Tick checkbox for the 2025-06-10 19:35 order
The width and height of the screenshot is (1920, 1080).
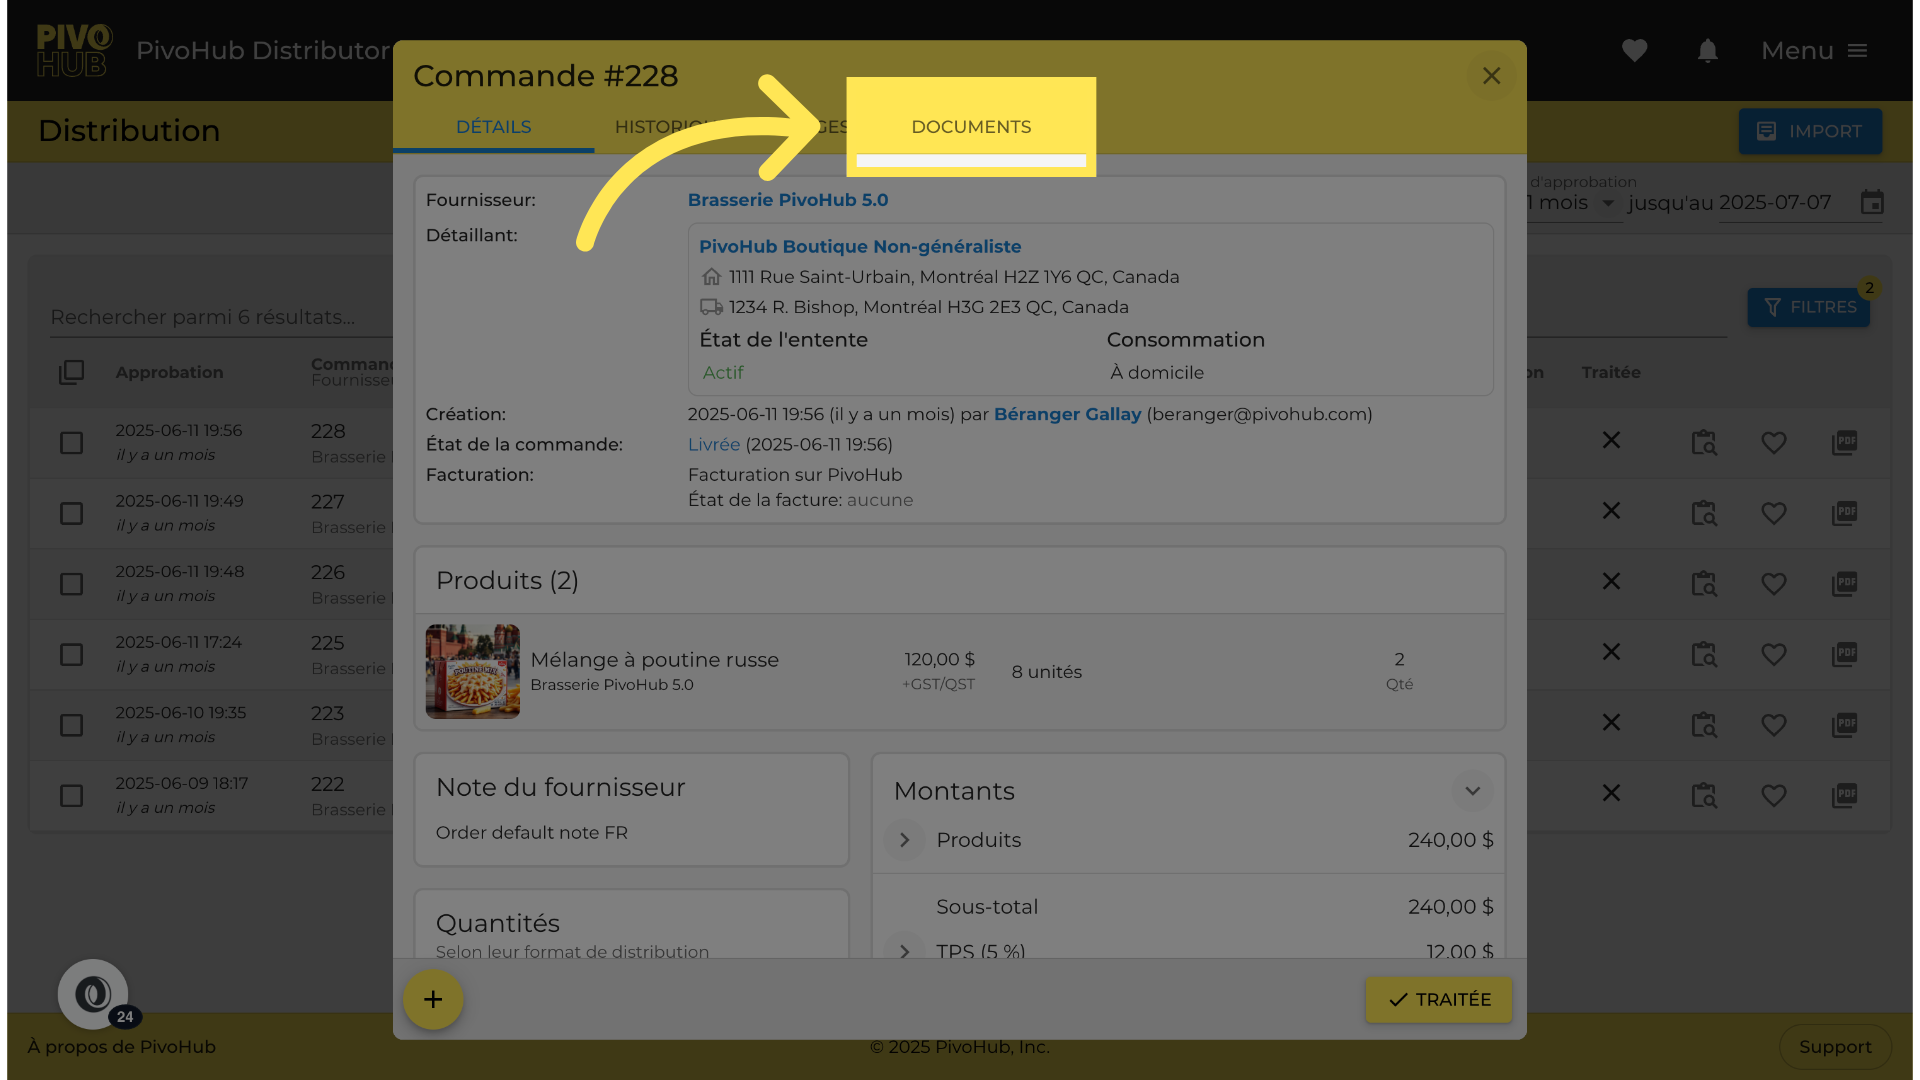click(x=71, y=725)
